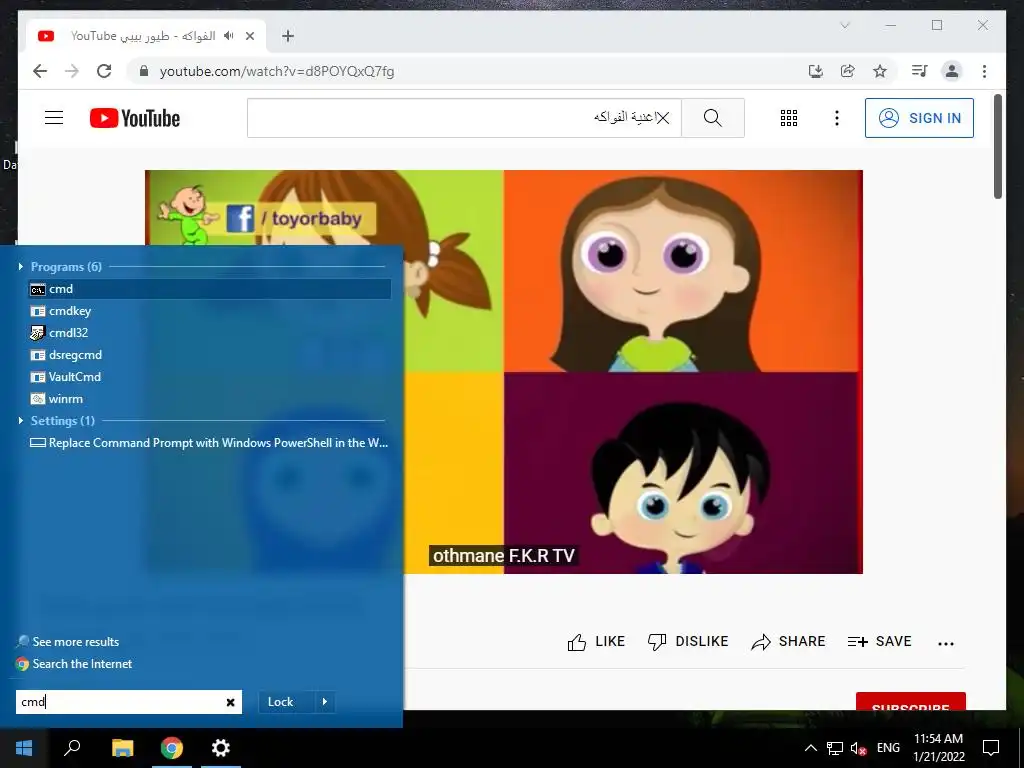The height and width of the screenshot is (768, 1024).
Task: Open the Chrome profile avatar
Action: click(952, 71)
